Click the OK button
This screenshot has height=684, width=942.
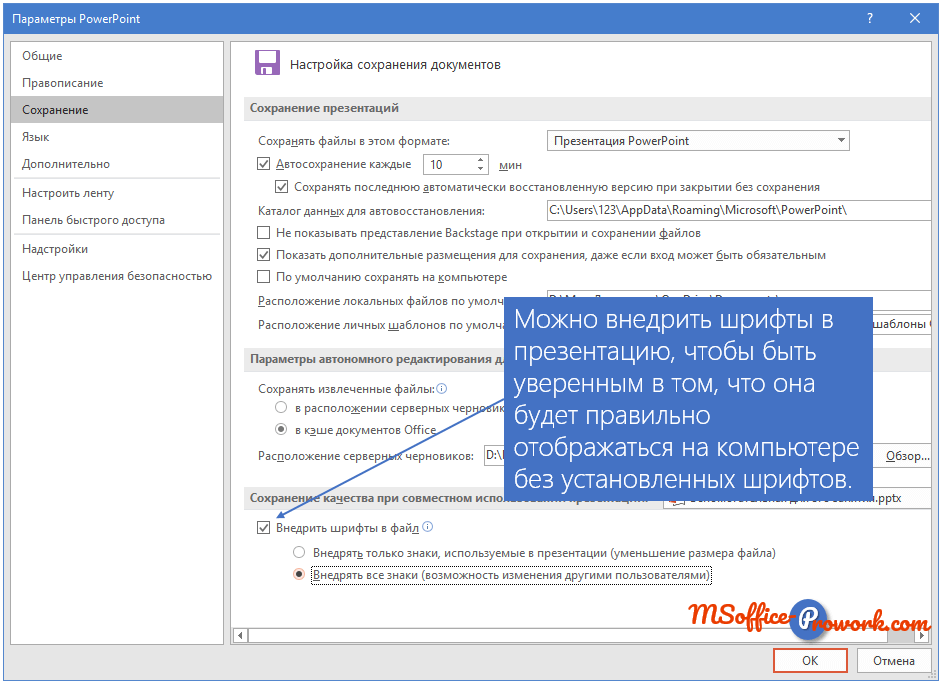810,661
